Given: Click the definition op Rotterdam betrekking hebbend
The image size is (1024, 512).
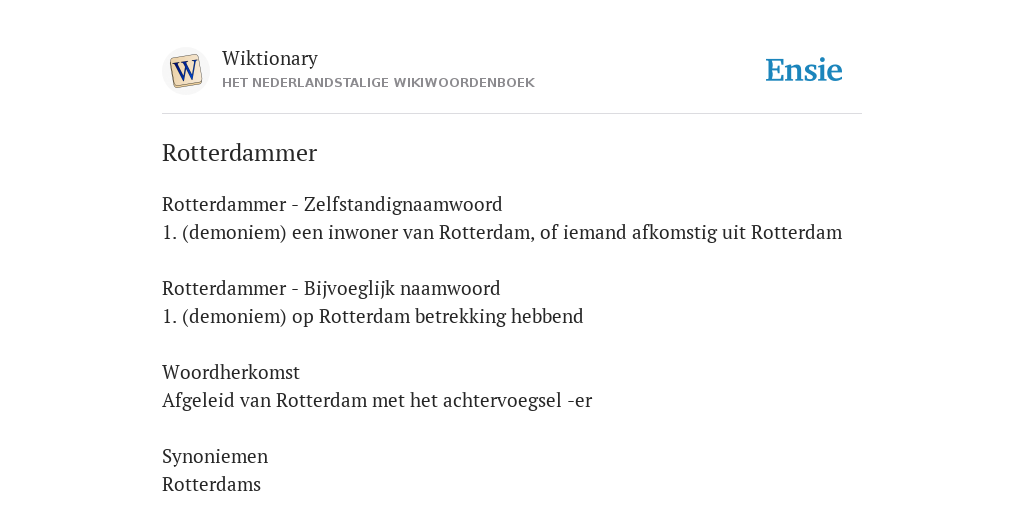Looking at the screenshot, I should tap(372, 317).
